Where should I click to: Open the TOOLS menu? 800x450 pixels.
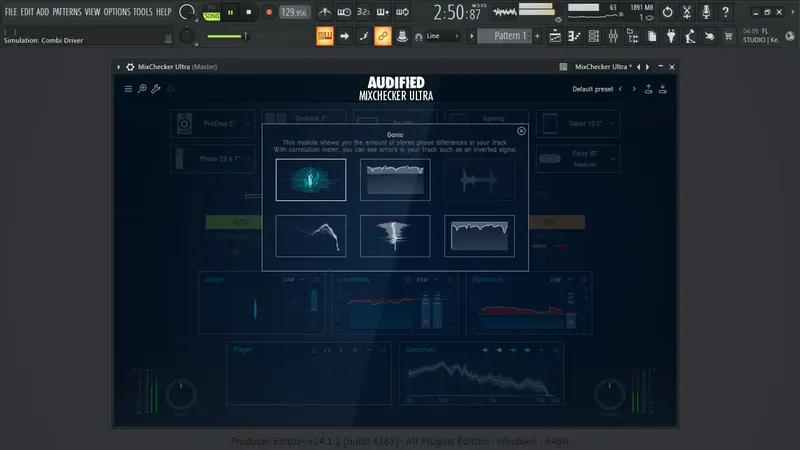(143, 12)
